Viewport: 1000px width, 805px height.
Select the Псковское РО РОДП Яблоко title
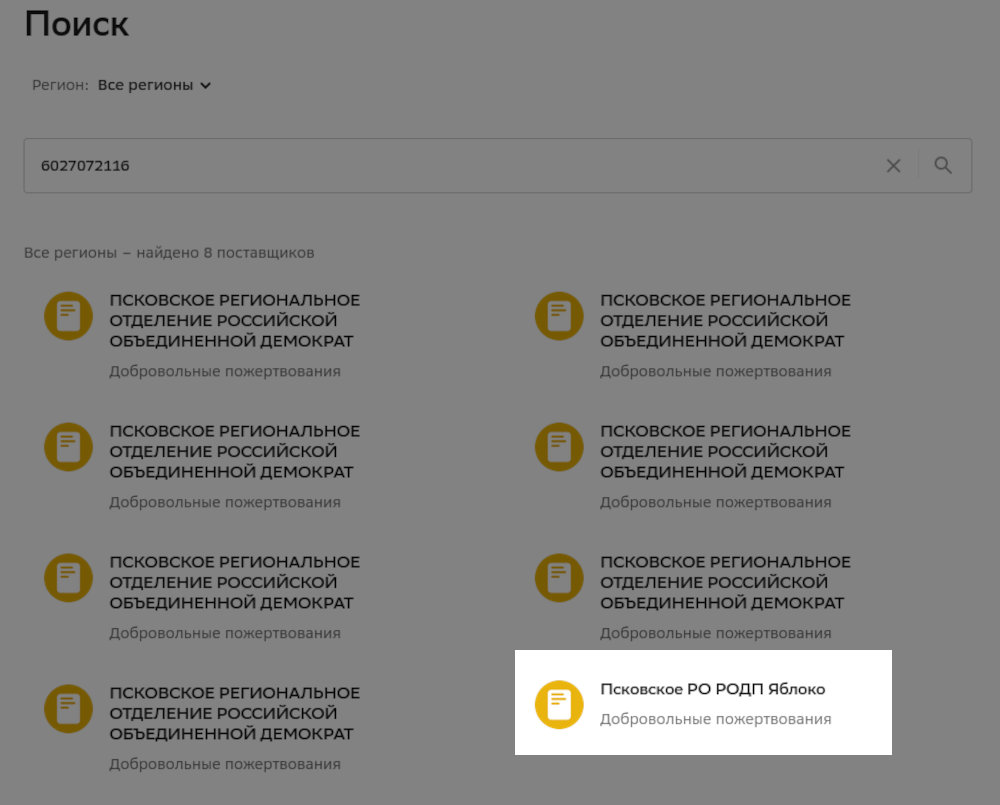pos(712,689)
